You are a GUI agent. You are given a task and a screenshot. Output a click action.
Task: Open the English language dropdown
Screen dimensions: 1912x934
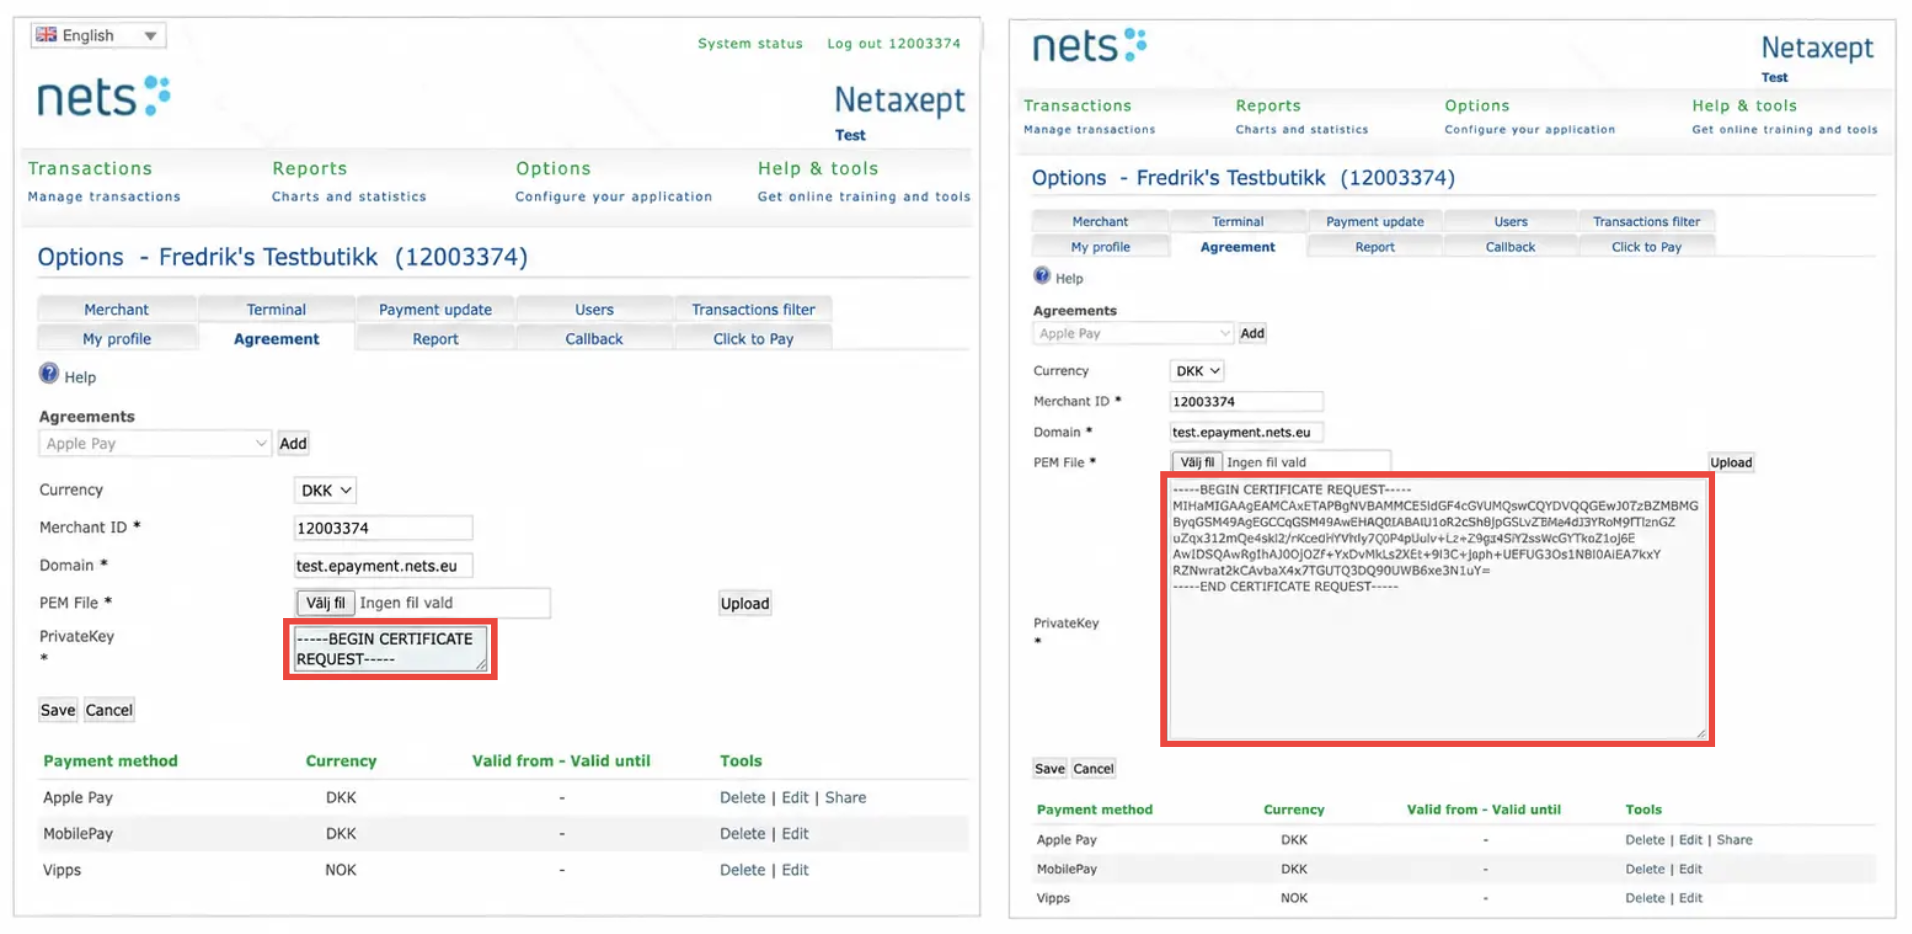click(98, 35)
